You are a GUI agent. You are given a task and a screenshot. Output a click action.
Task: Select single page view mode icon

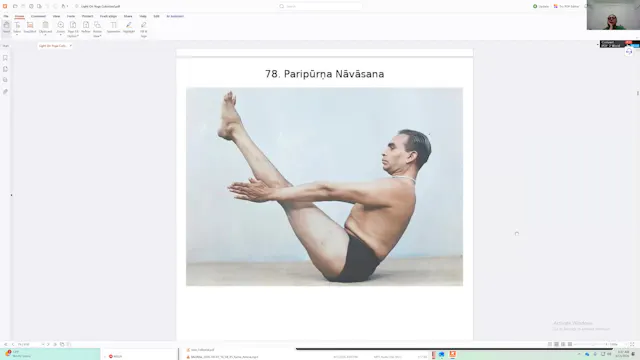550,344
